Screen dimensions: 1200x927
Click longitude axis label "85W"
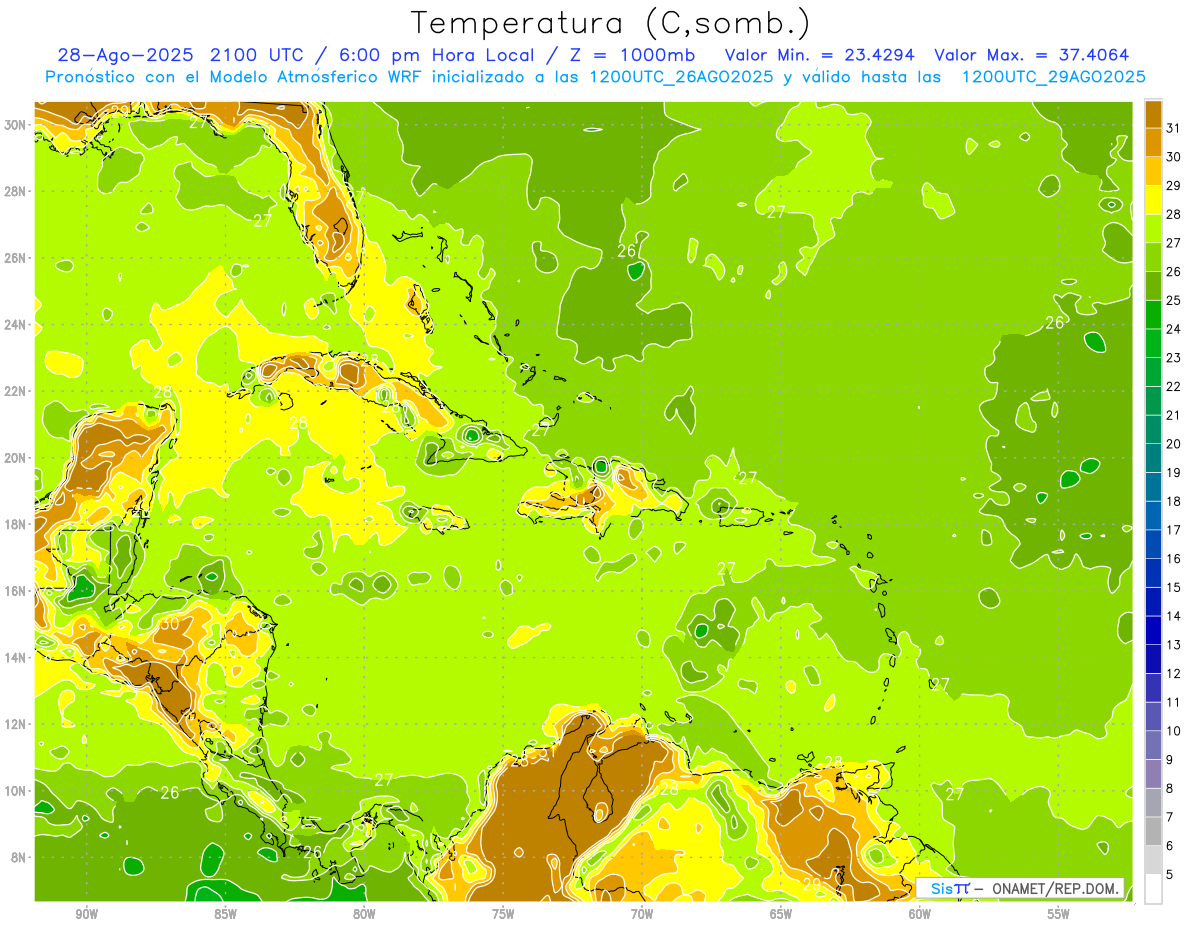coord(226,914)
